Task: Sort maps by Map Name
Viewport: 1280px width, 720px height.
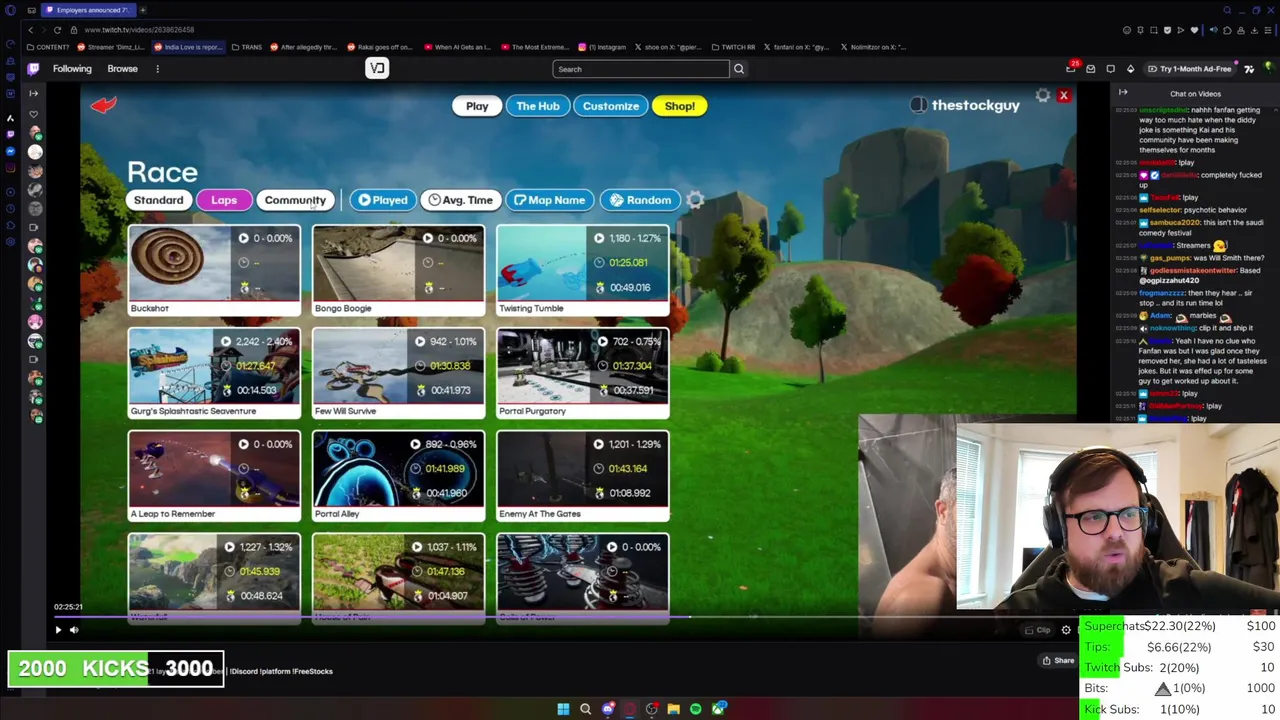Action: [x=549, y=200]
